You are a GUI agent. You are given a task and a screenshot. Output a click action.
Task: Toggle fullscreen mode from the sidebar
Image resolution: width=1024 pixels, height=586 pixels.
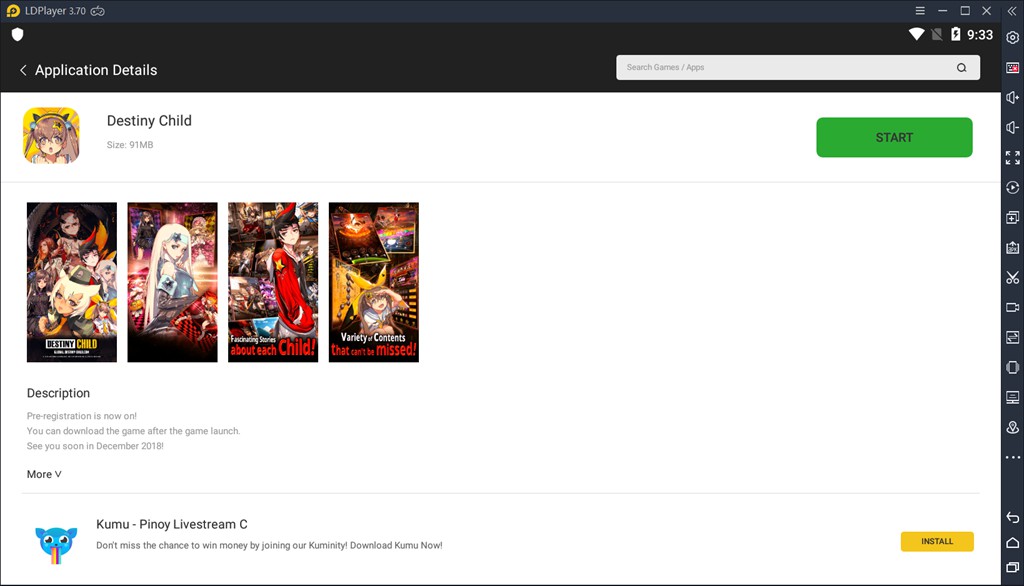point(1012,157)
